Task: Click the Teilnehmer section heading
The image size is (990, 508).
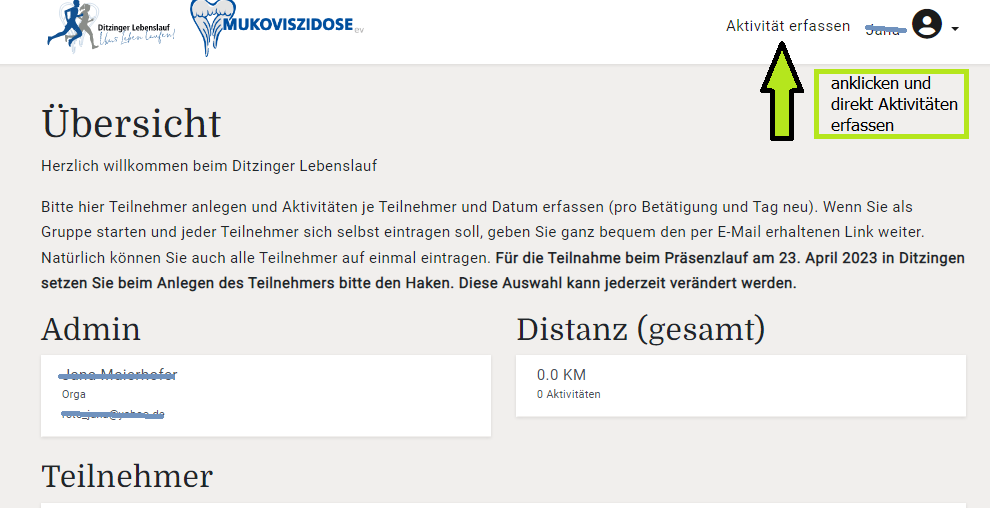Action: (x=127, y=476)
